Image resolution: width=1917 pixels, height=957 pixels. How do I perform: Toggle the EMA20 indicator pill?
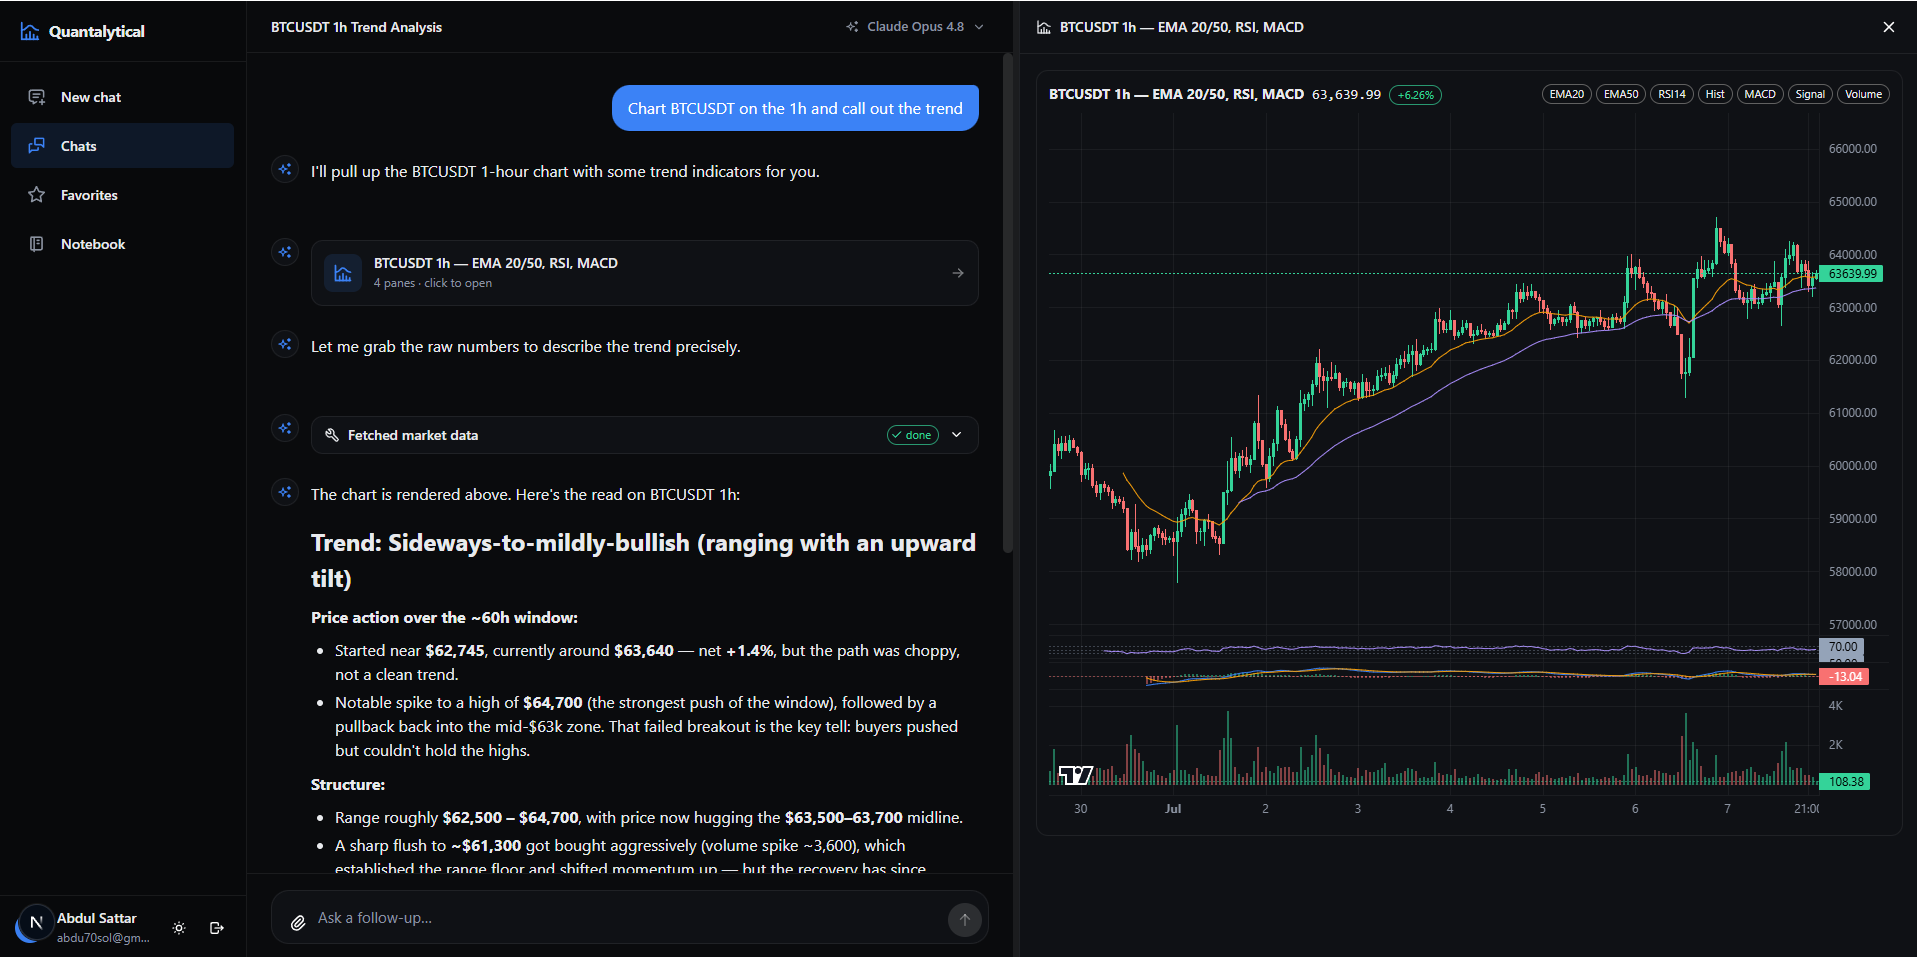tap(1567, 94)
